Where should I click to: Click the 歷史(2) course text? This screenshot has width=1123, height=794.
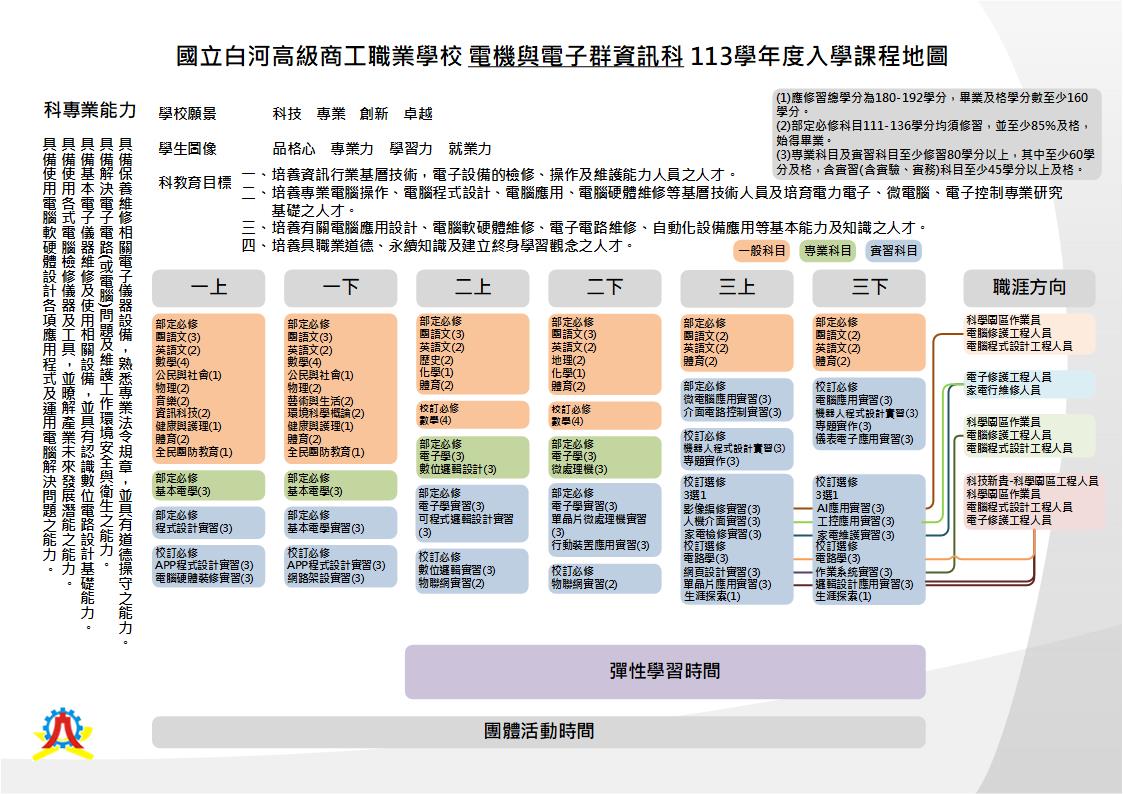(x=436, y=360)
